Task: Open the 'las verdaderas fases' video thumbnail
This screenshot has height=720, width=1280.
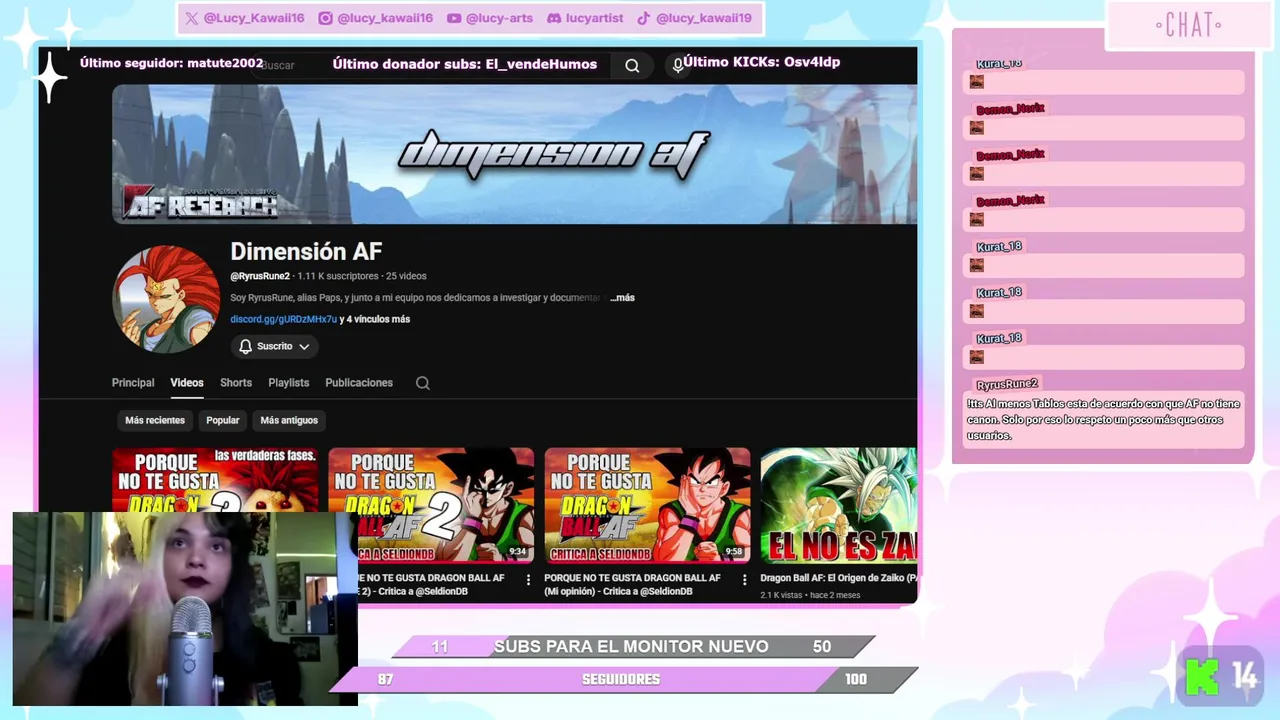Action: [215, 480]
